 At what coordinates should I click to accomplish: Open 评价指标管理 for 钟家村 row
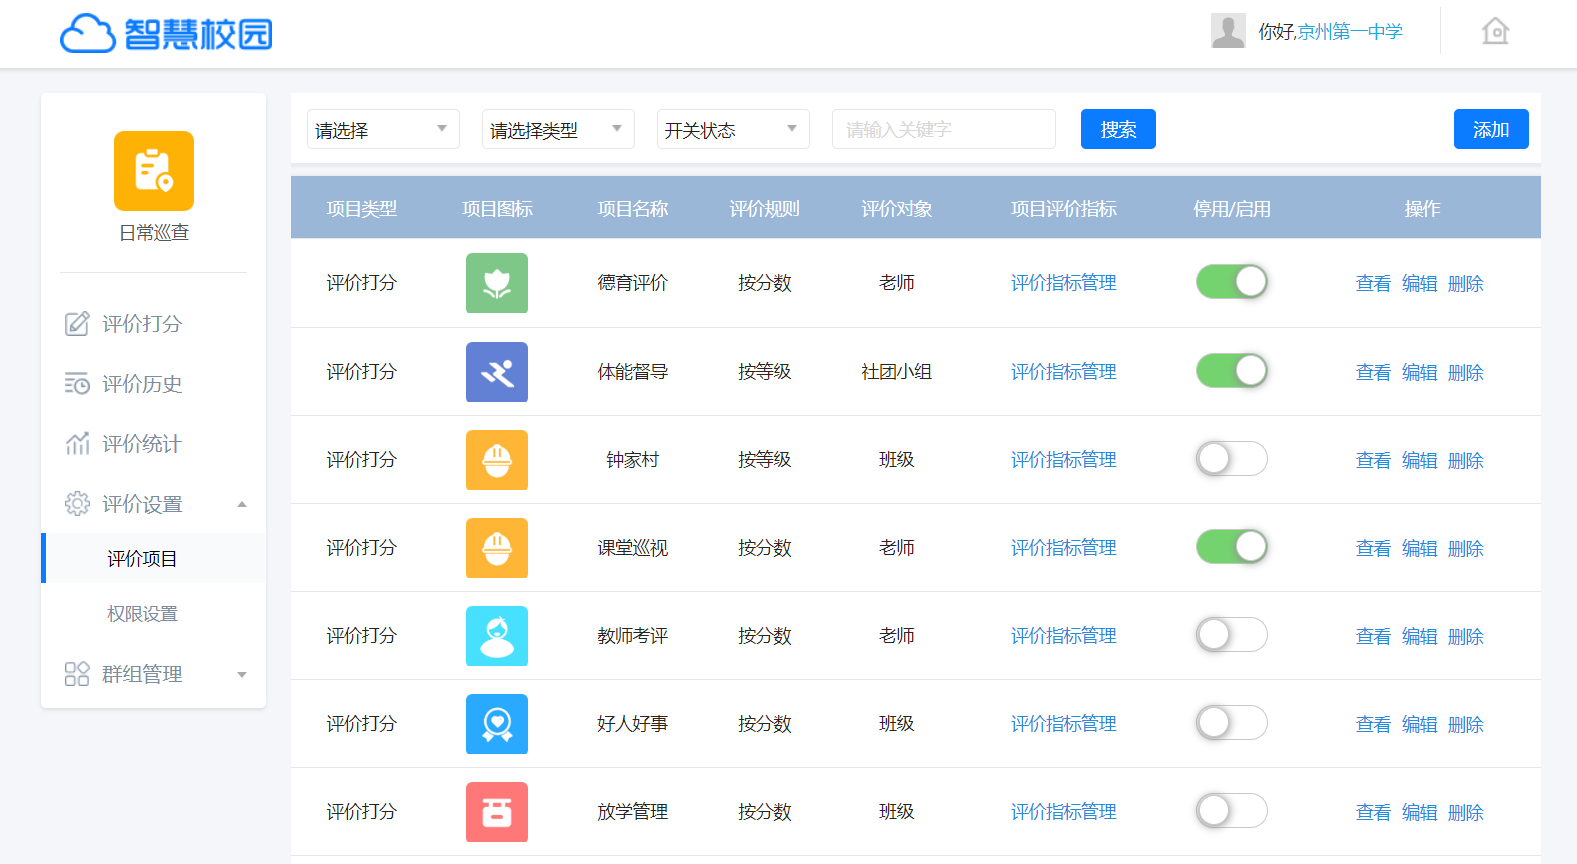[x=1064, y=460]
